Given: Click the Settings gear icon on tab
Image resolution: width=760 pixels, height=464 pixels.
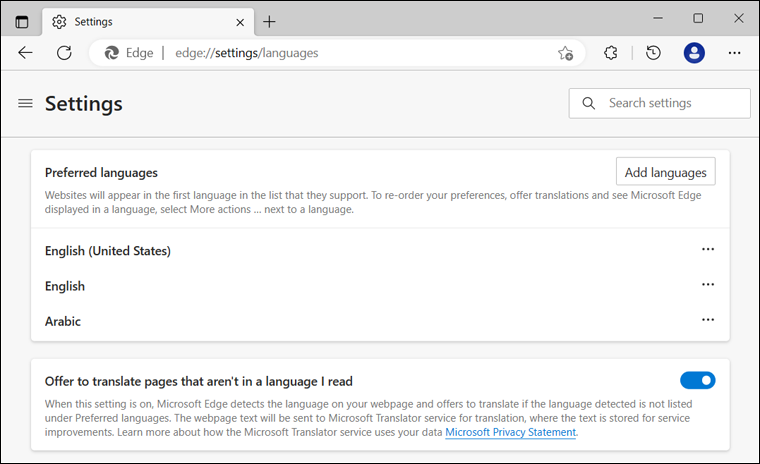Looking at the screenshot, I should tap(59, 22).
